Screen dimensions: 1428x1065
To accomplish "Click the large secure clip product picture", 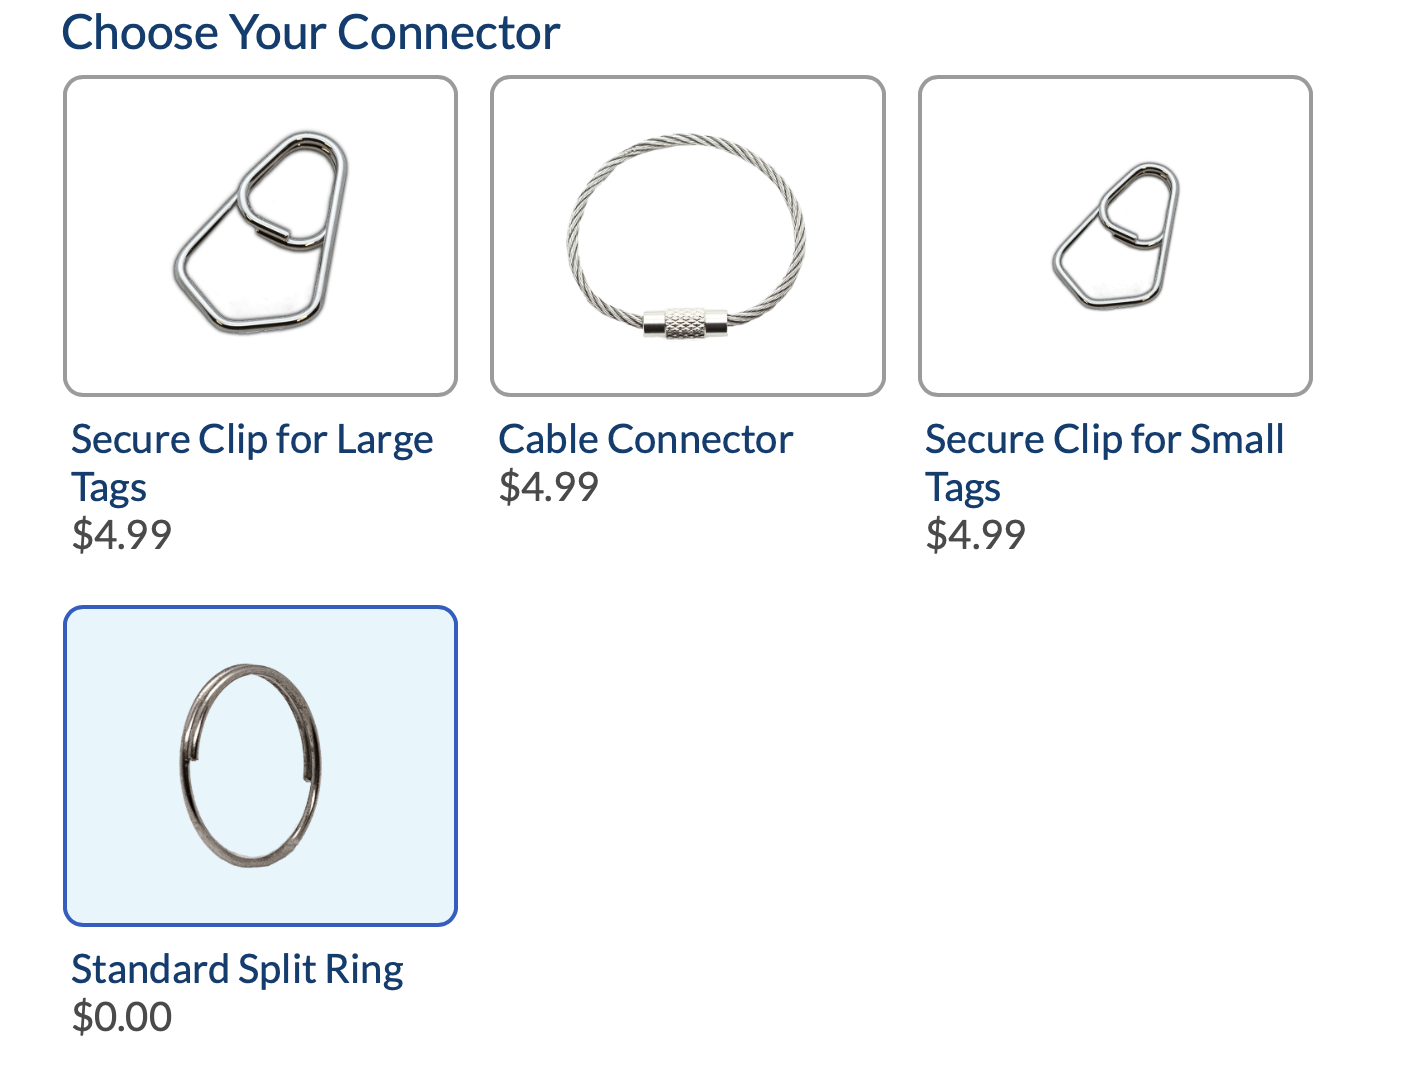I will 262,232.
